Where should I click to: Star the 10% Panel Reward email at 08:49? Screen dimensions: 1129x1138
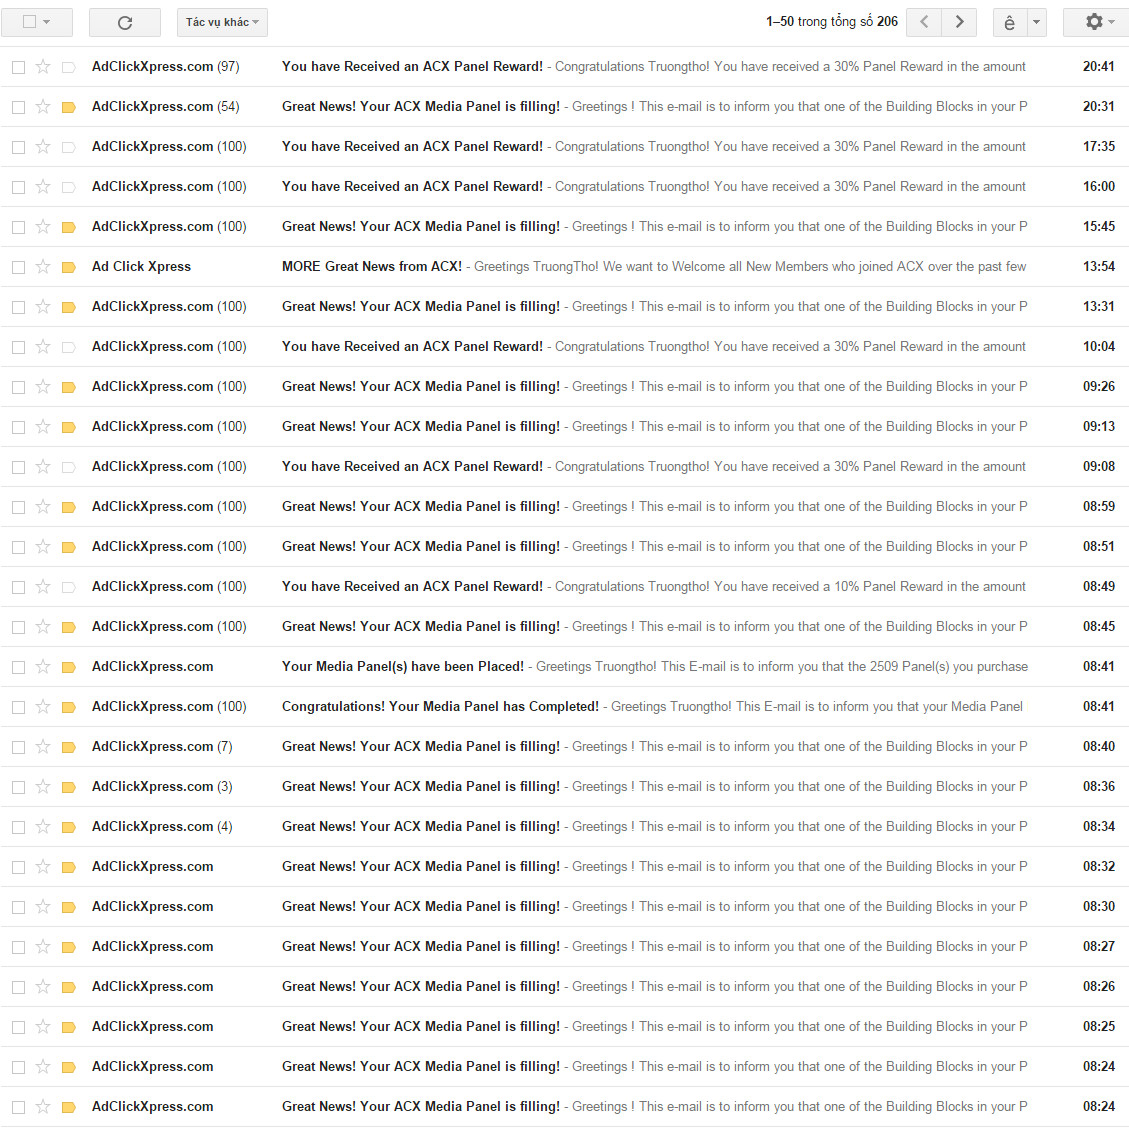click(x=43, y=586)
